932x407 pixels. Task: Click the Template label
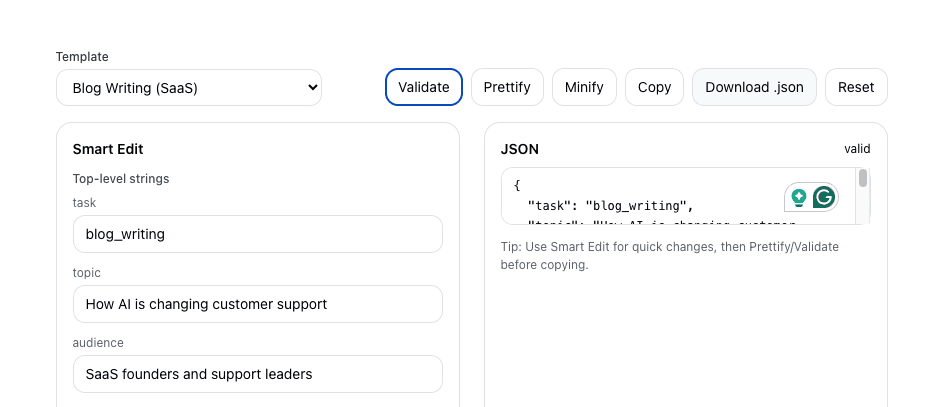(x=82, y=57)
